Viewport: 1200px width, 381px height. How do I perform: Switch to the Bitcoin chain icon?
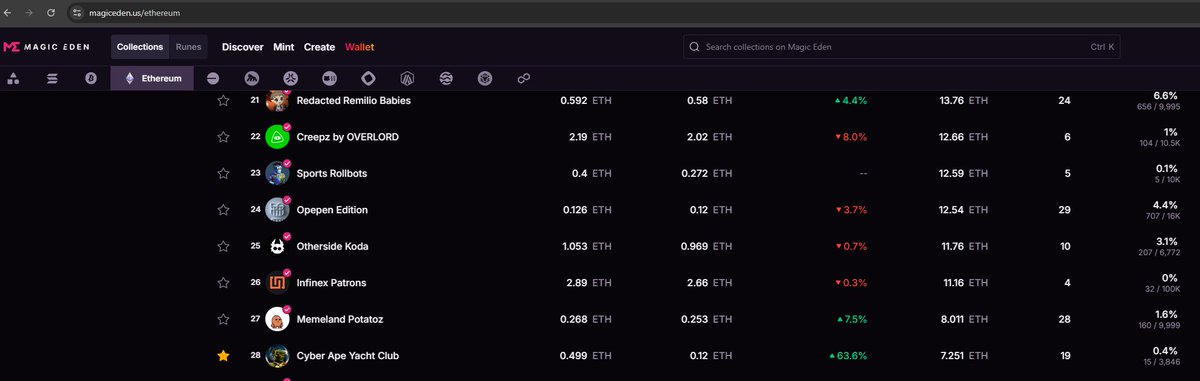[90, 78]
